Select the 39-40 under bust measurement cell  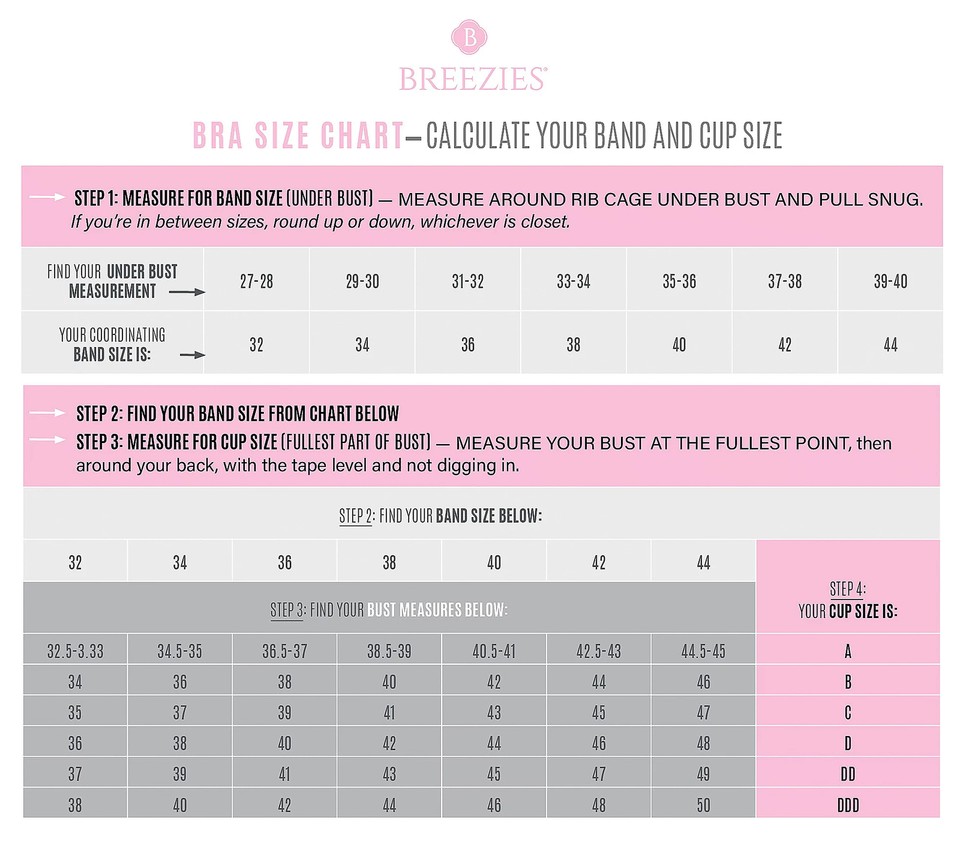[890, 281]
